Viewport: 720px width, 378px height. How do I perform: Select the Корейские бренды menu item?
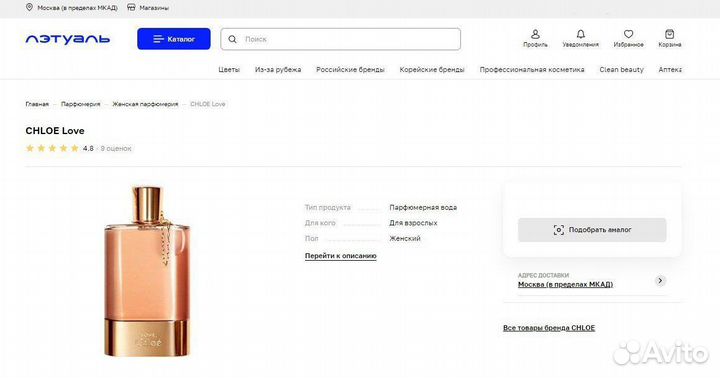click(x=432, y=70)
